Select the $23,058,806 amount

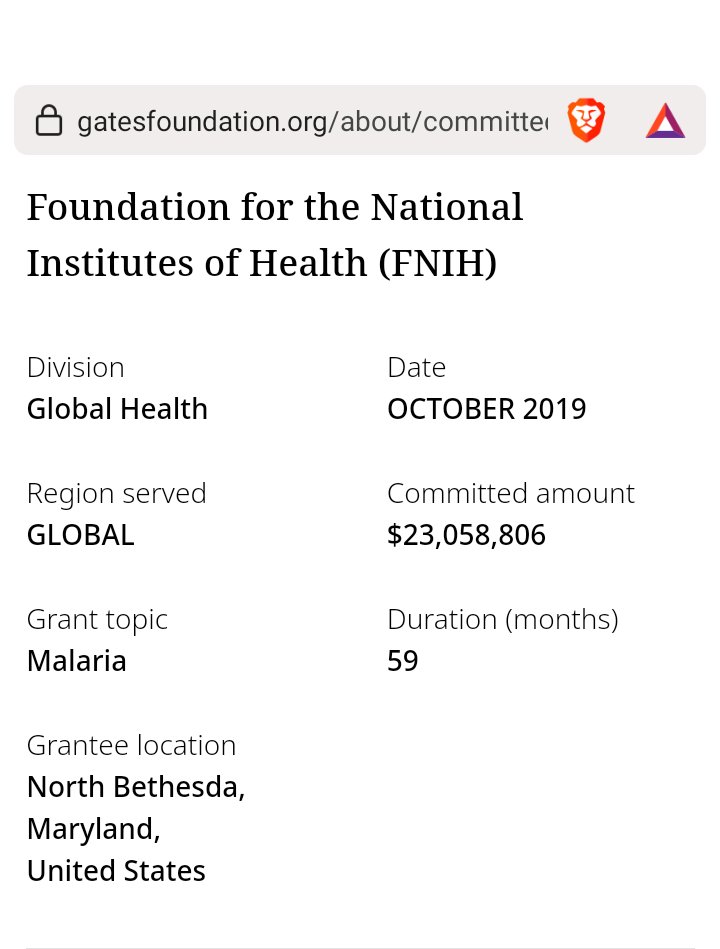click(x=466, y=535)
